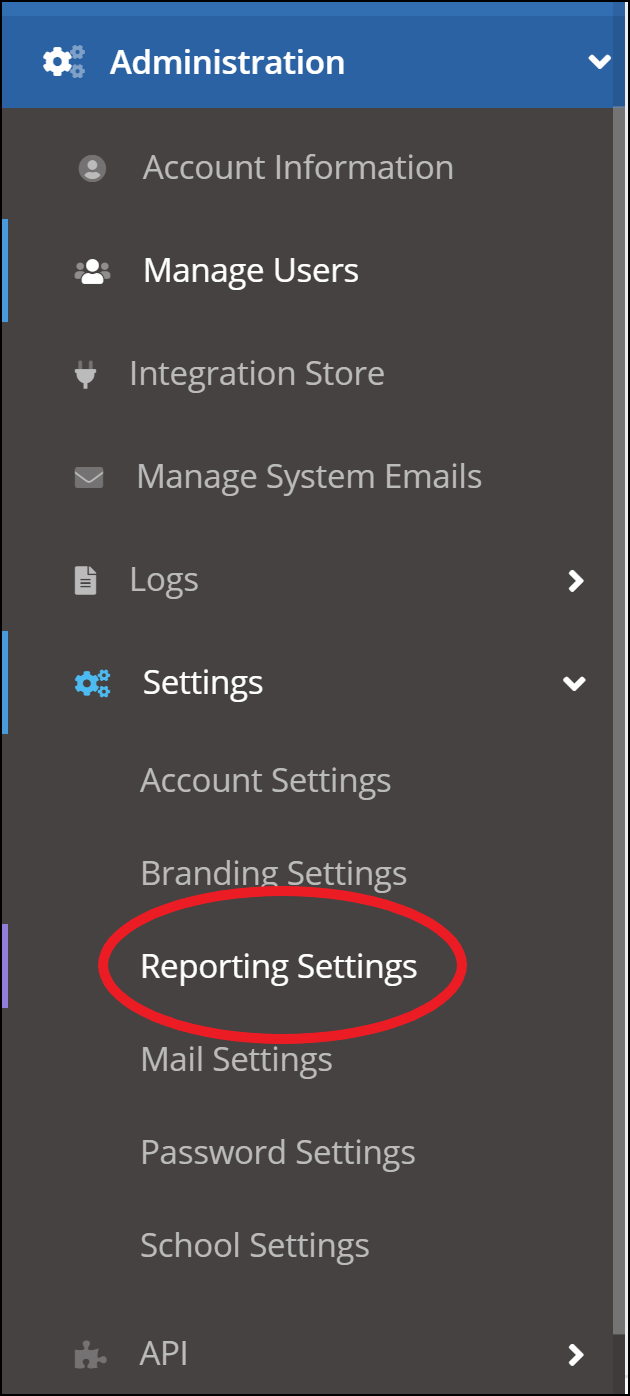
Task: Click the Integration Store text label
Action: coord(257,374)
